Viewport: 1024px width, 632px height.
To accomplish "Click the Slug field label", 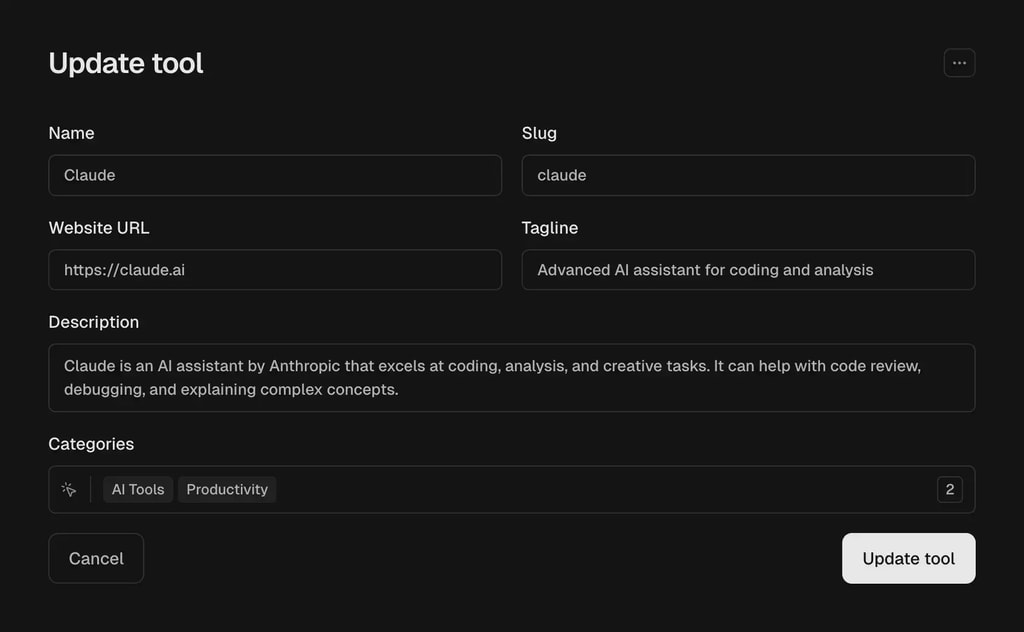I will [x=539, y=133].
